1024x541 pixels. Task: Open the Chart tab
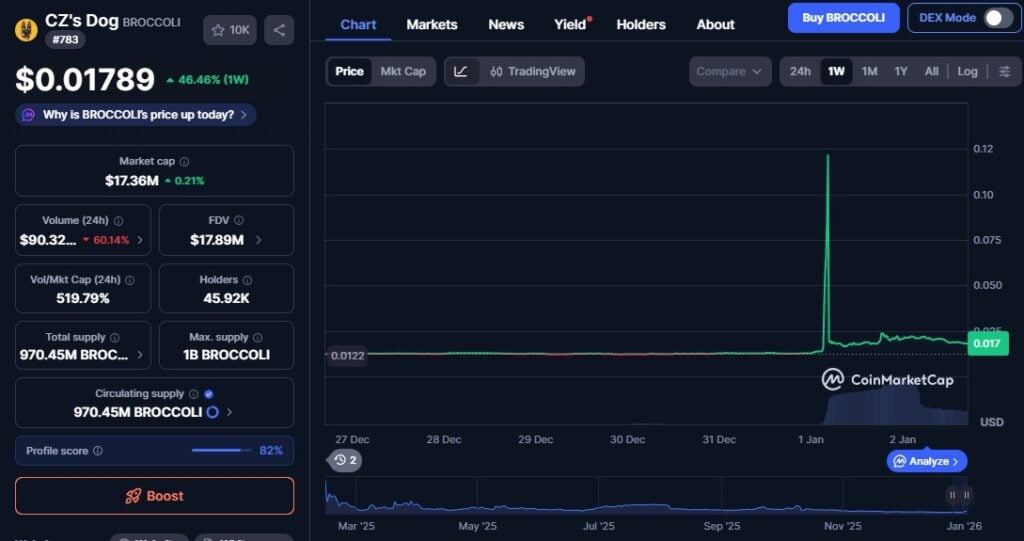[358, 25]
